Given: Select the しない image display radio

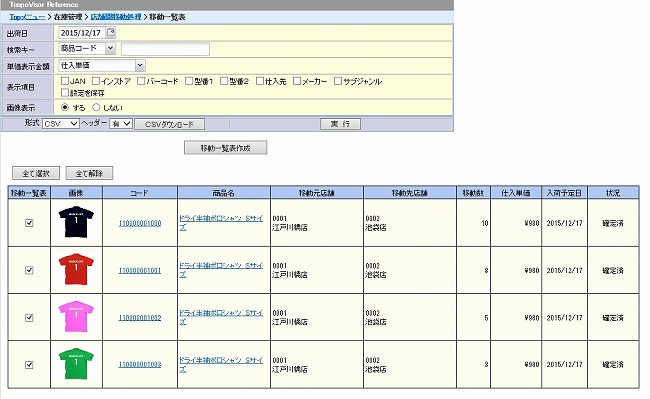Looking at the screenshot, I should tap(96, 107).
